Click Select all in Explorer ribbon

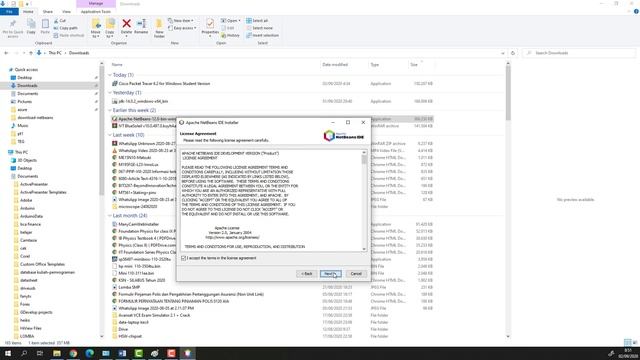coord(257,21)
